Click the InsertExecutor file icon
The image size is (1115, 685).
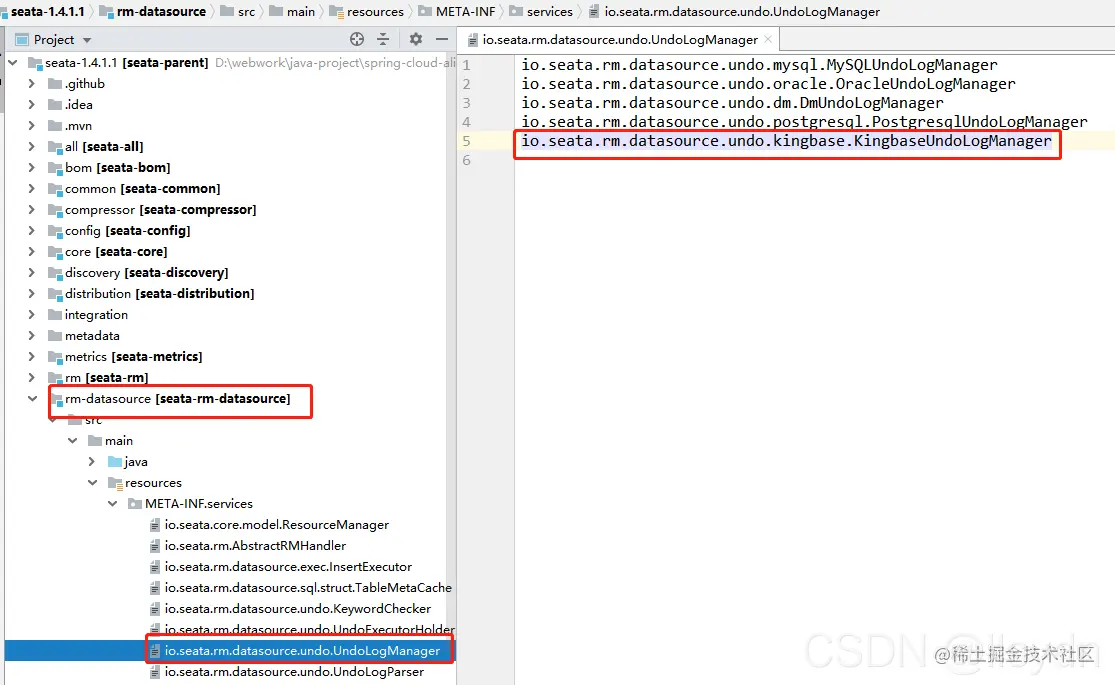click(x=155, y=567)
